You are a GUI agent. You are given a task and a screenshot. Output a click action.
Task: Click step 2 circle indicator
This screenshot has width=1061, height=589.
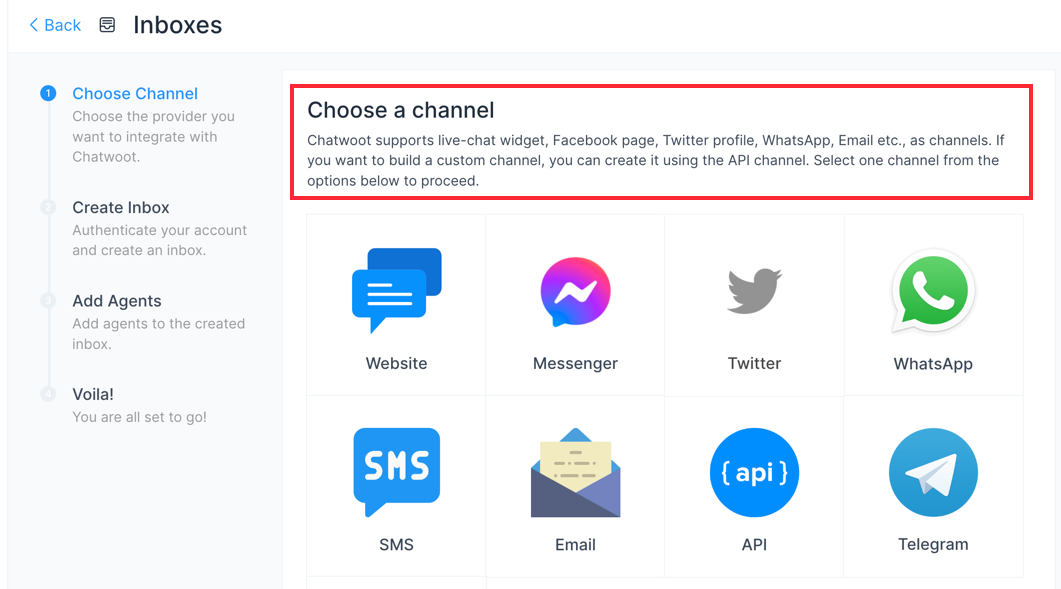(x=48, y=207)
